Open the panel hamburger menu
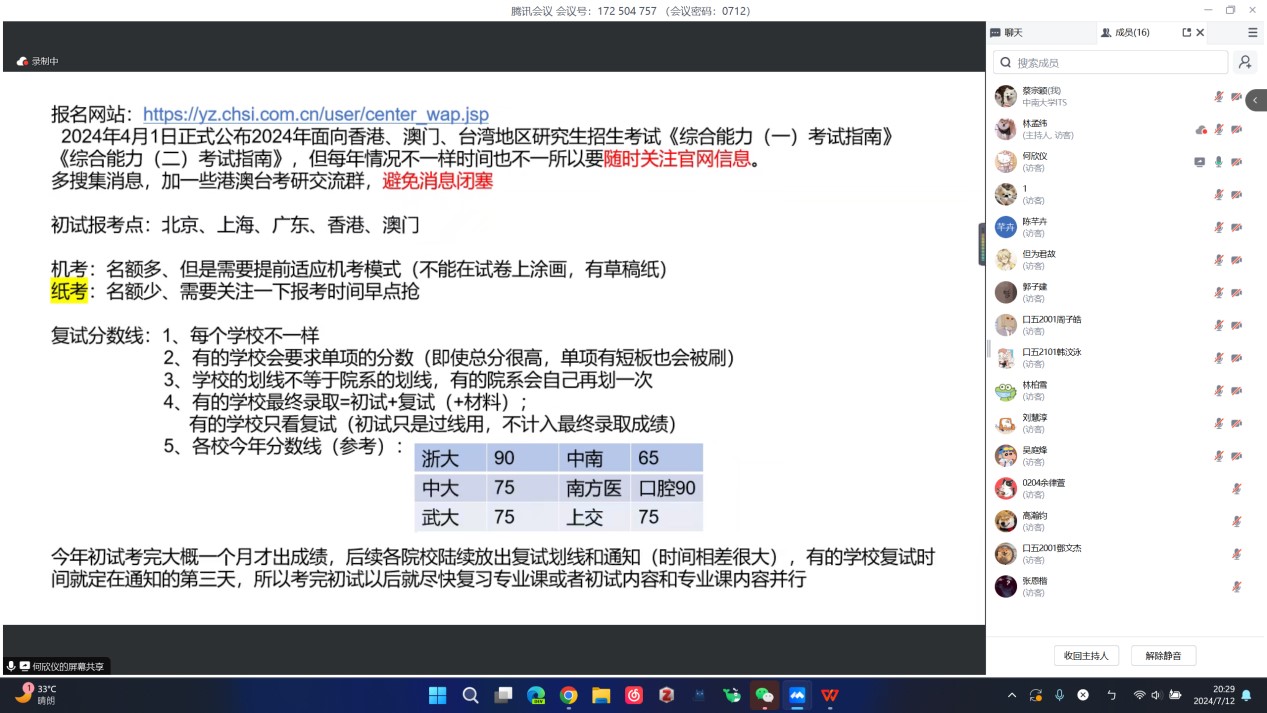The width and height of the screenshot is (1267, 713). coord(1252,33)
